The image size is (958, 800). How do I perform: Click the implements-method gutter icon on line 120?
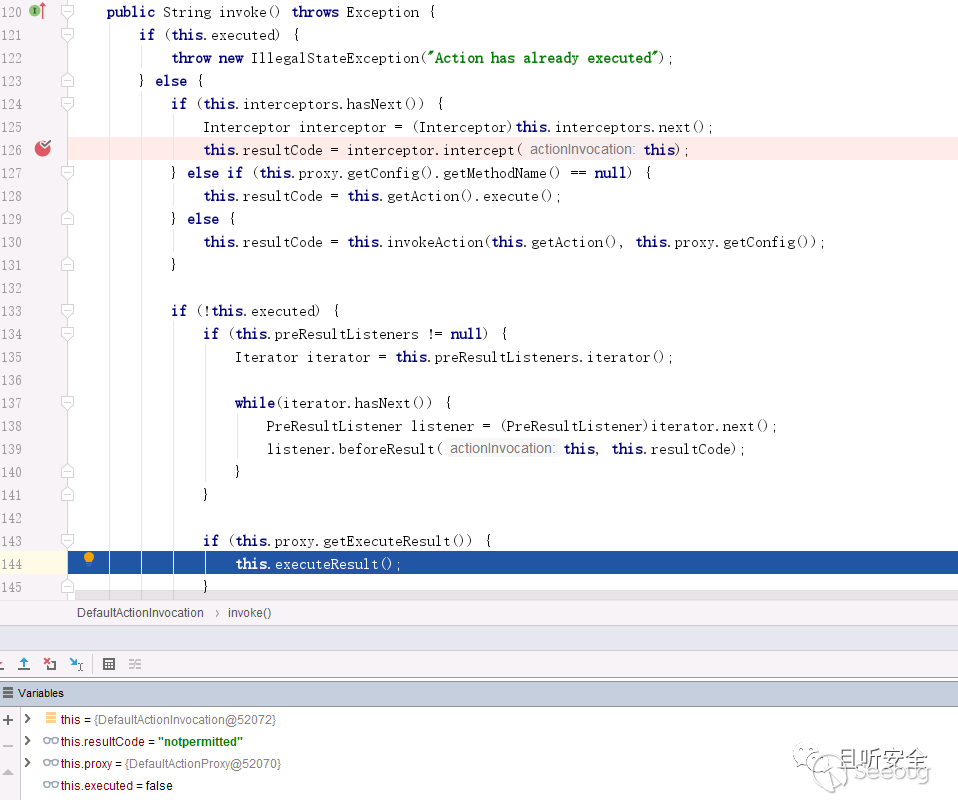(x=38, y=10)
